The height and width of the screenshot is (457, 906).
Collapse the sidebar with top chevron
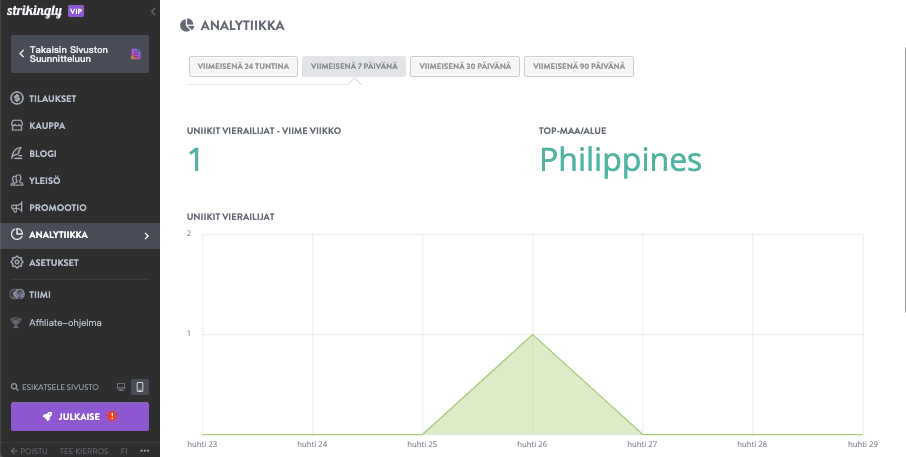(152, 11)
